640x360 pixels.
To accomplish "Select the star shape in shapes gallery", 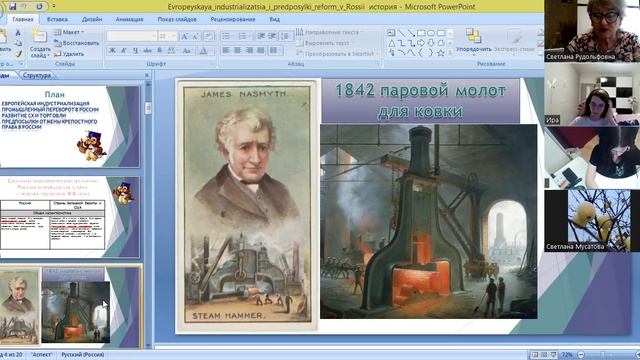I will click(440, 53).
